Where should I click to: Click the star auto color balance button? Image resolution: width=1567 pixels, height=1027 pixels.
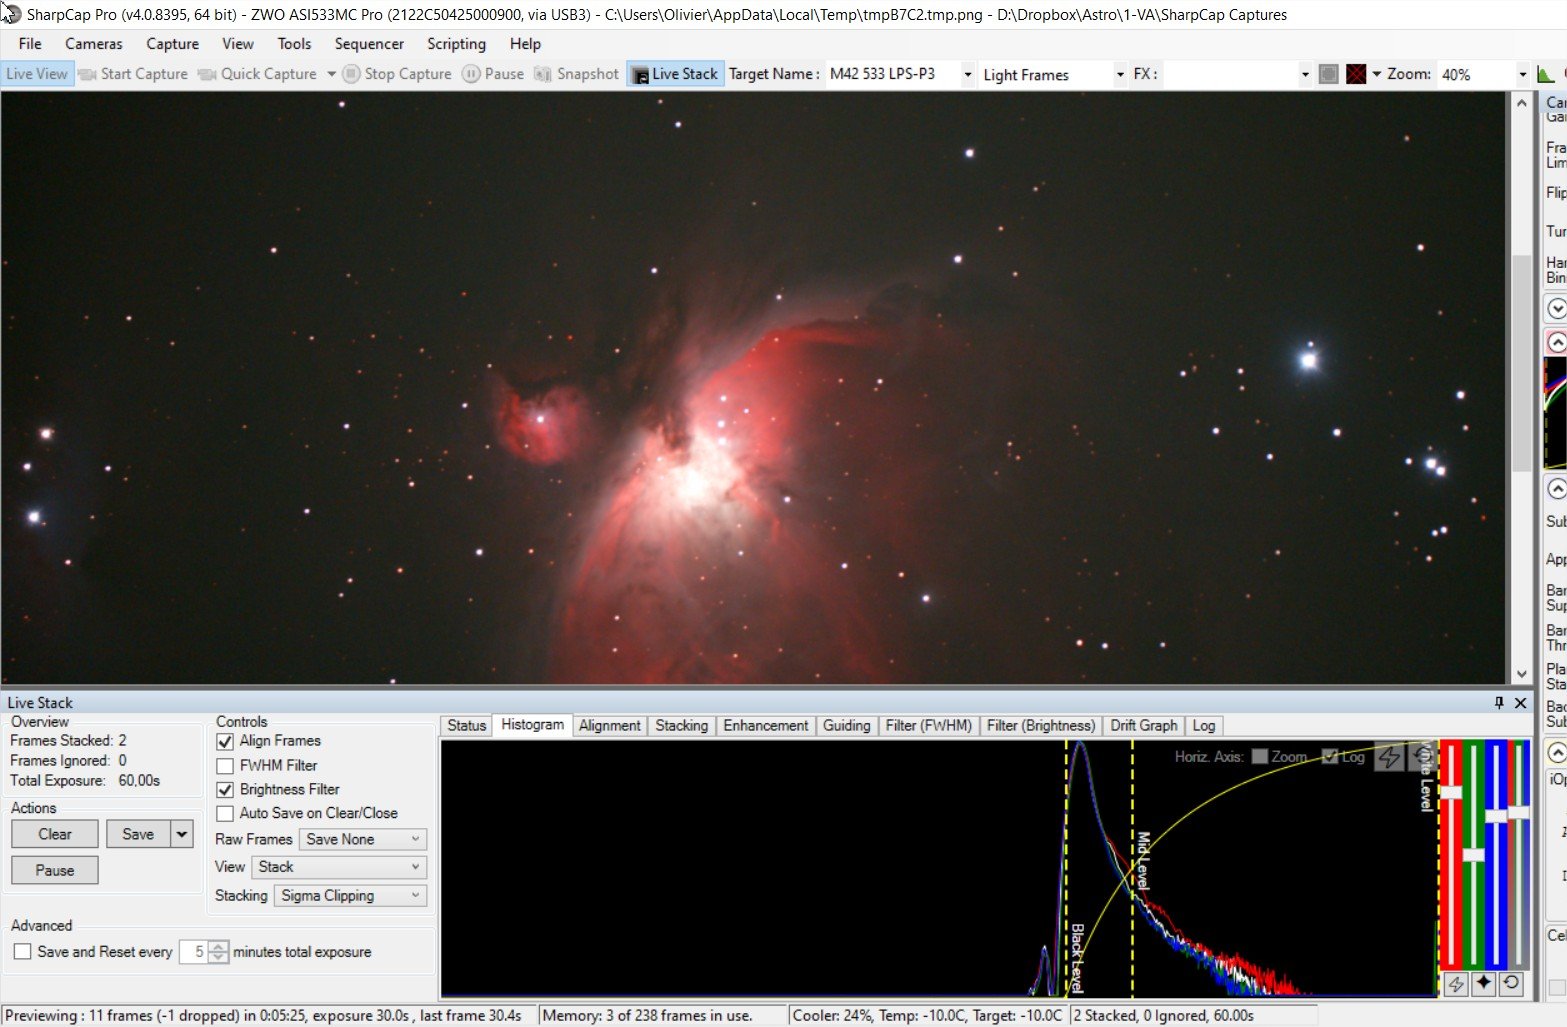coord(1484,984)
